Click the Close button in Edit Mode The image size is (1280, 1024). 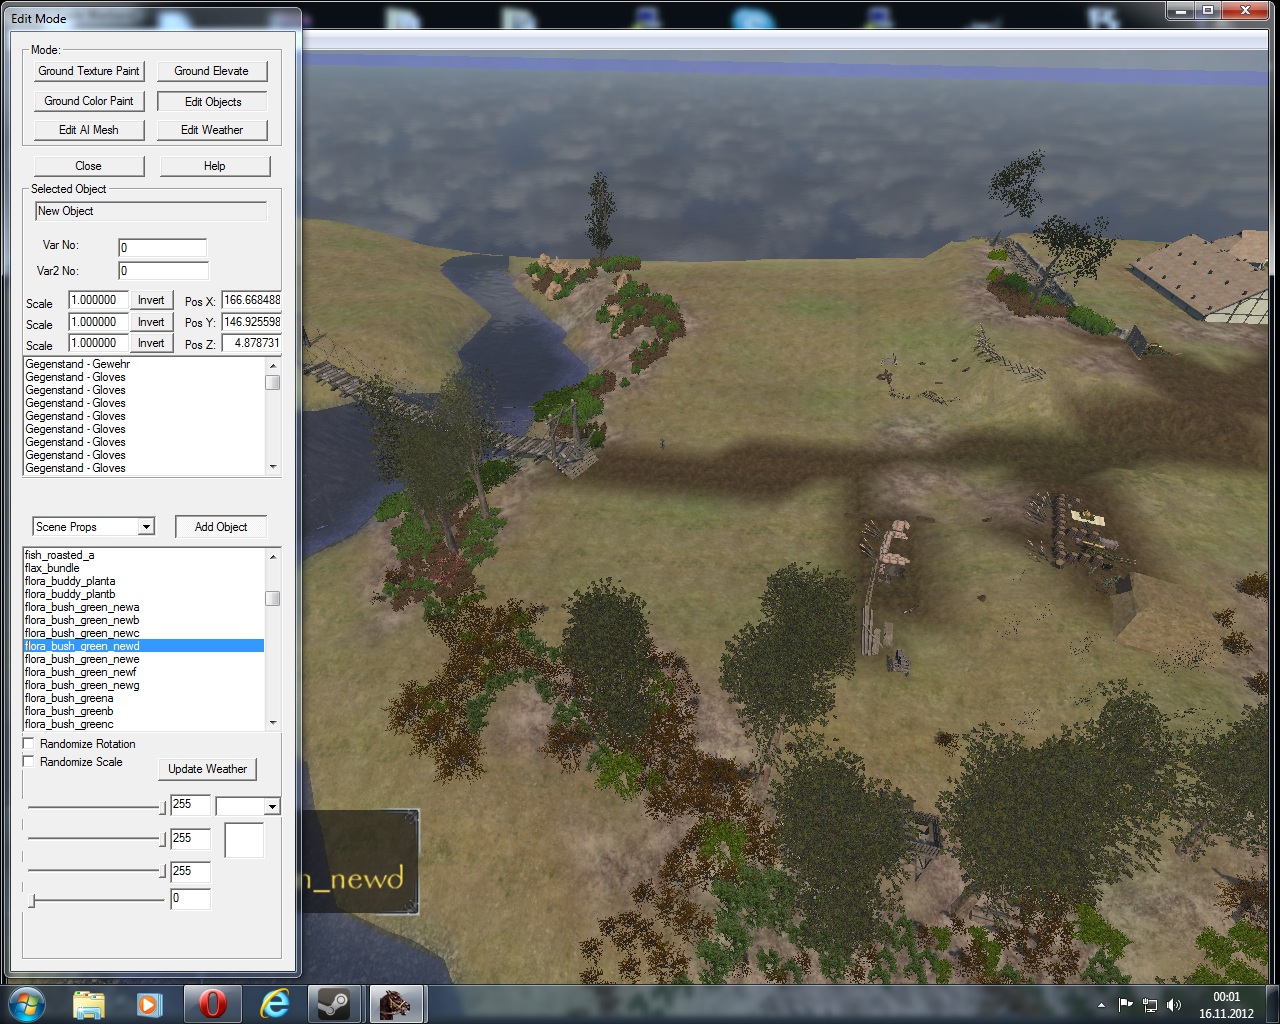click(x=89, y=166)
